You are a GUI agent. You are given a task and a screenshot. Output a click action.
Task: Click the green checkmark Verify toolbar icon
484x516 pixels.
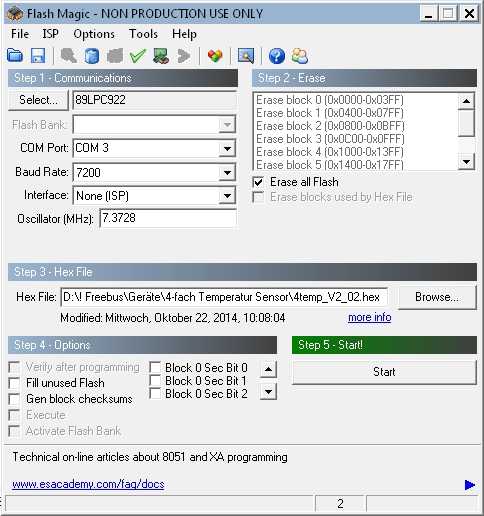[138, 55]
